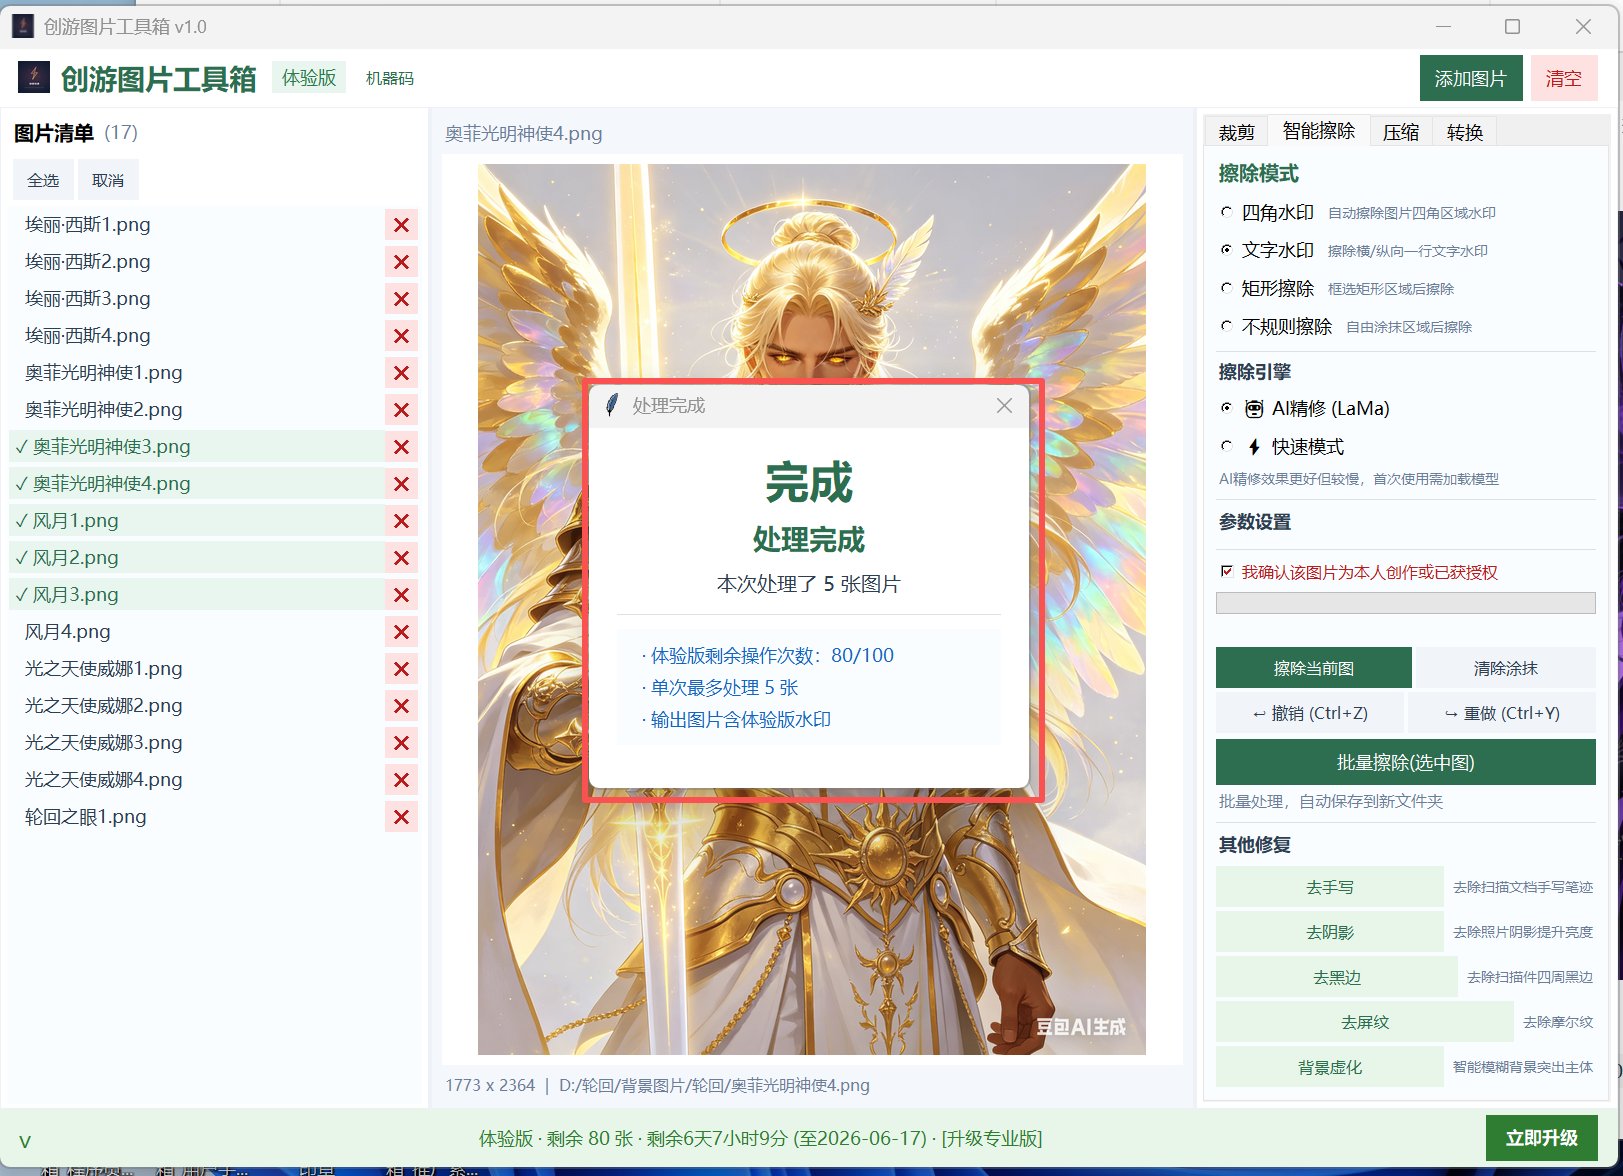
Task: Click the angel image preview
Action: click(811, 609)
